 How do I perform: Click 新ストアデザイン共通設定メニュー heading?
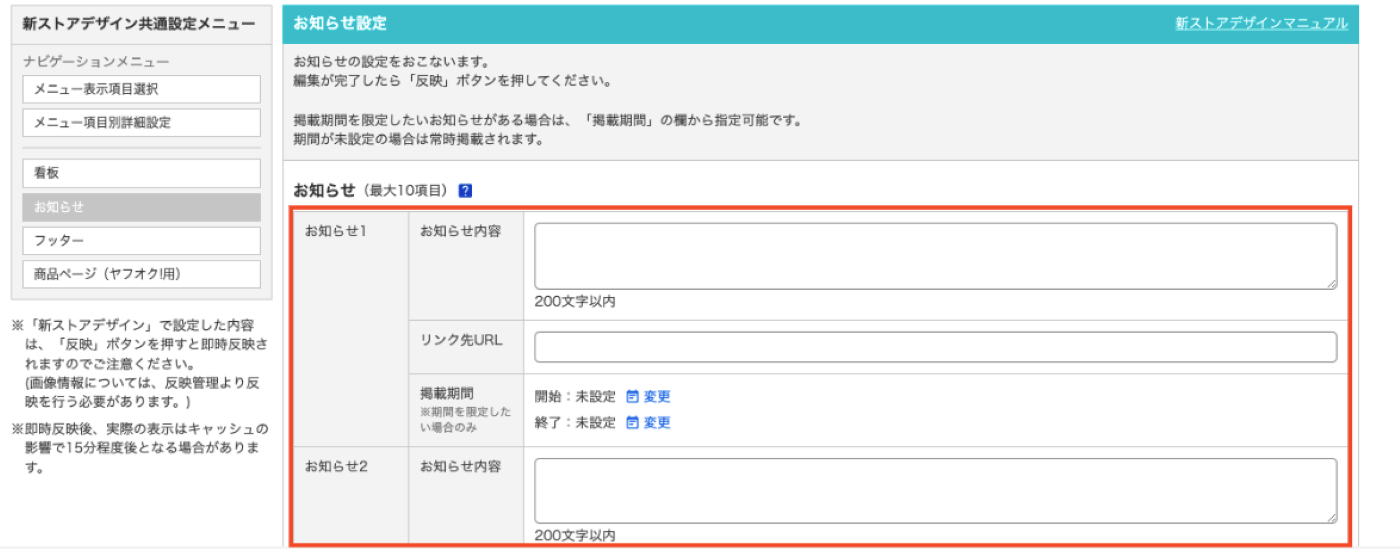tap(138, 23)
